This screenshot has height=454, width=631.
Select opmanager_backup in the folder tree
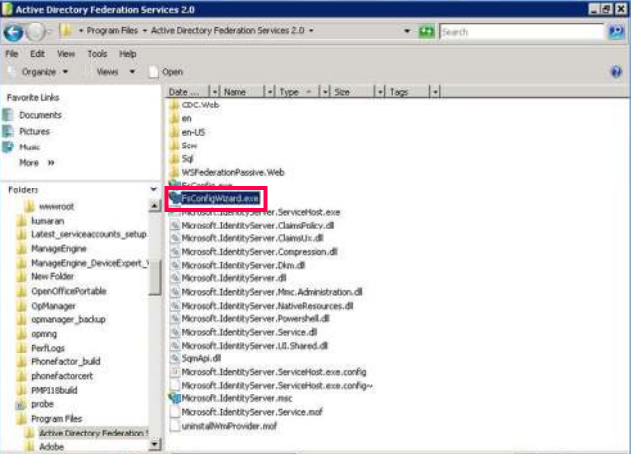point(68,320)
